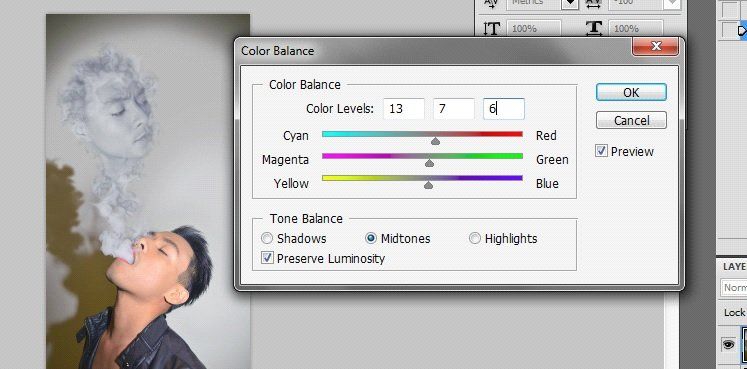Toggle the Preview checkbox
747x369 pixels.
(x=602, y=151)
